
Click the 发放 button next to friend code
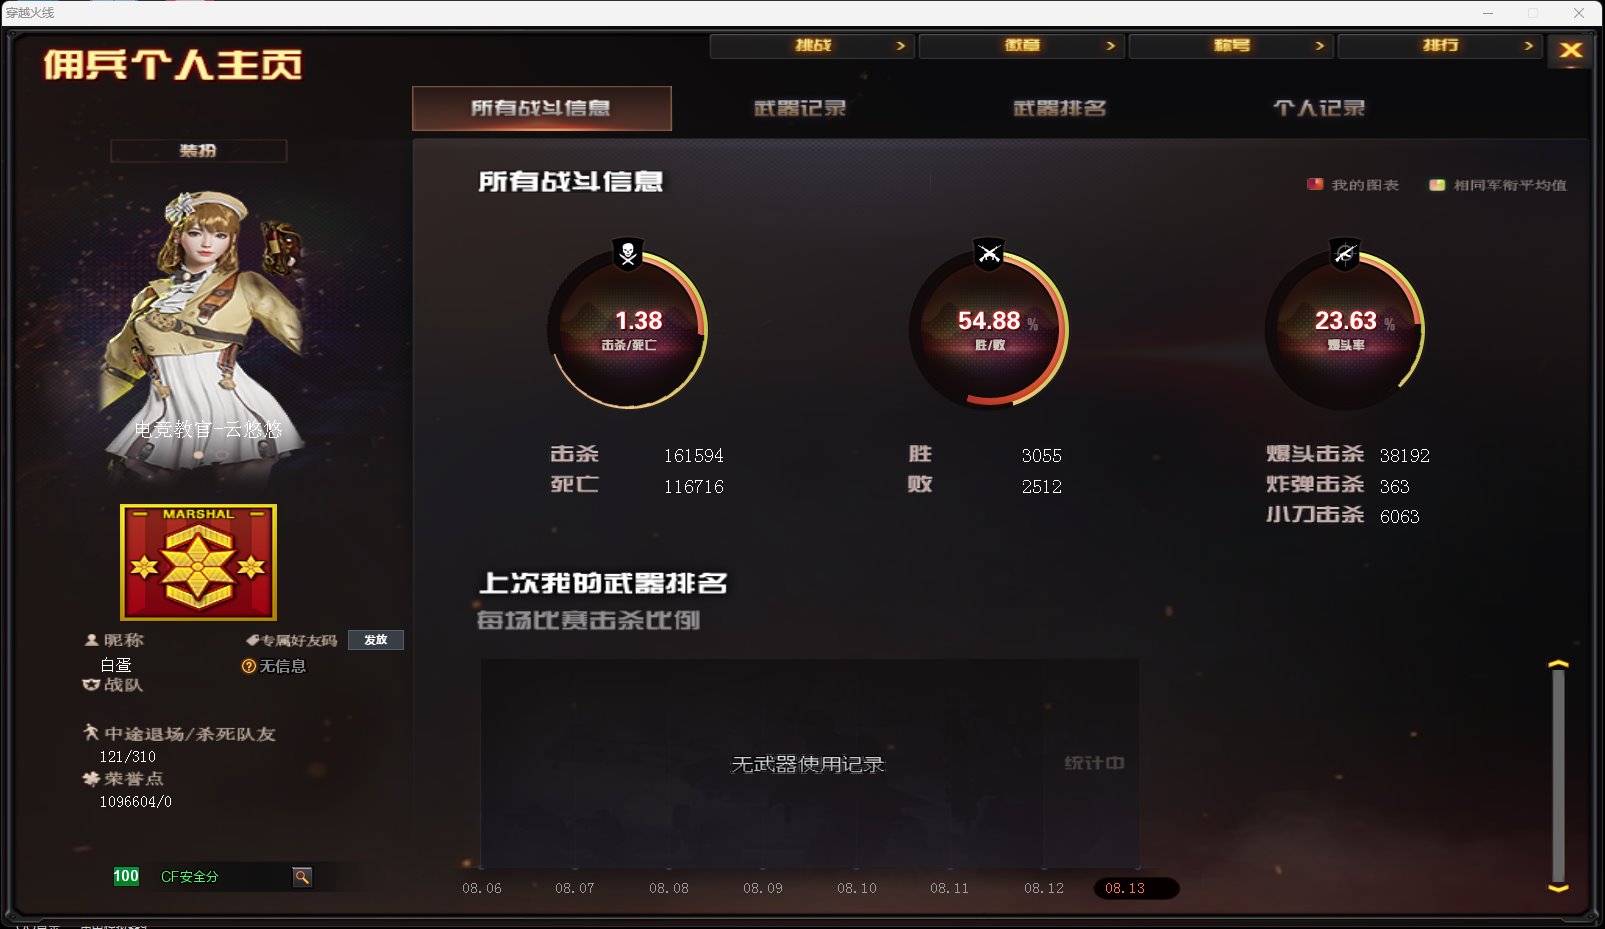point(376,640)
